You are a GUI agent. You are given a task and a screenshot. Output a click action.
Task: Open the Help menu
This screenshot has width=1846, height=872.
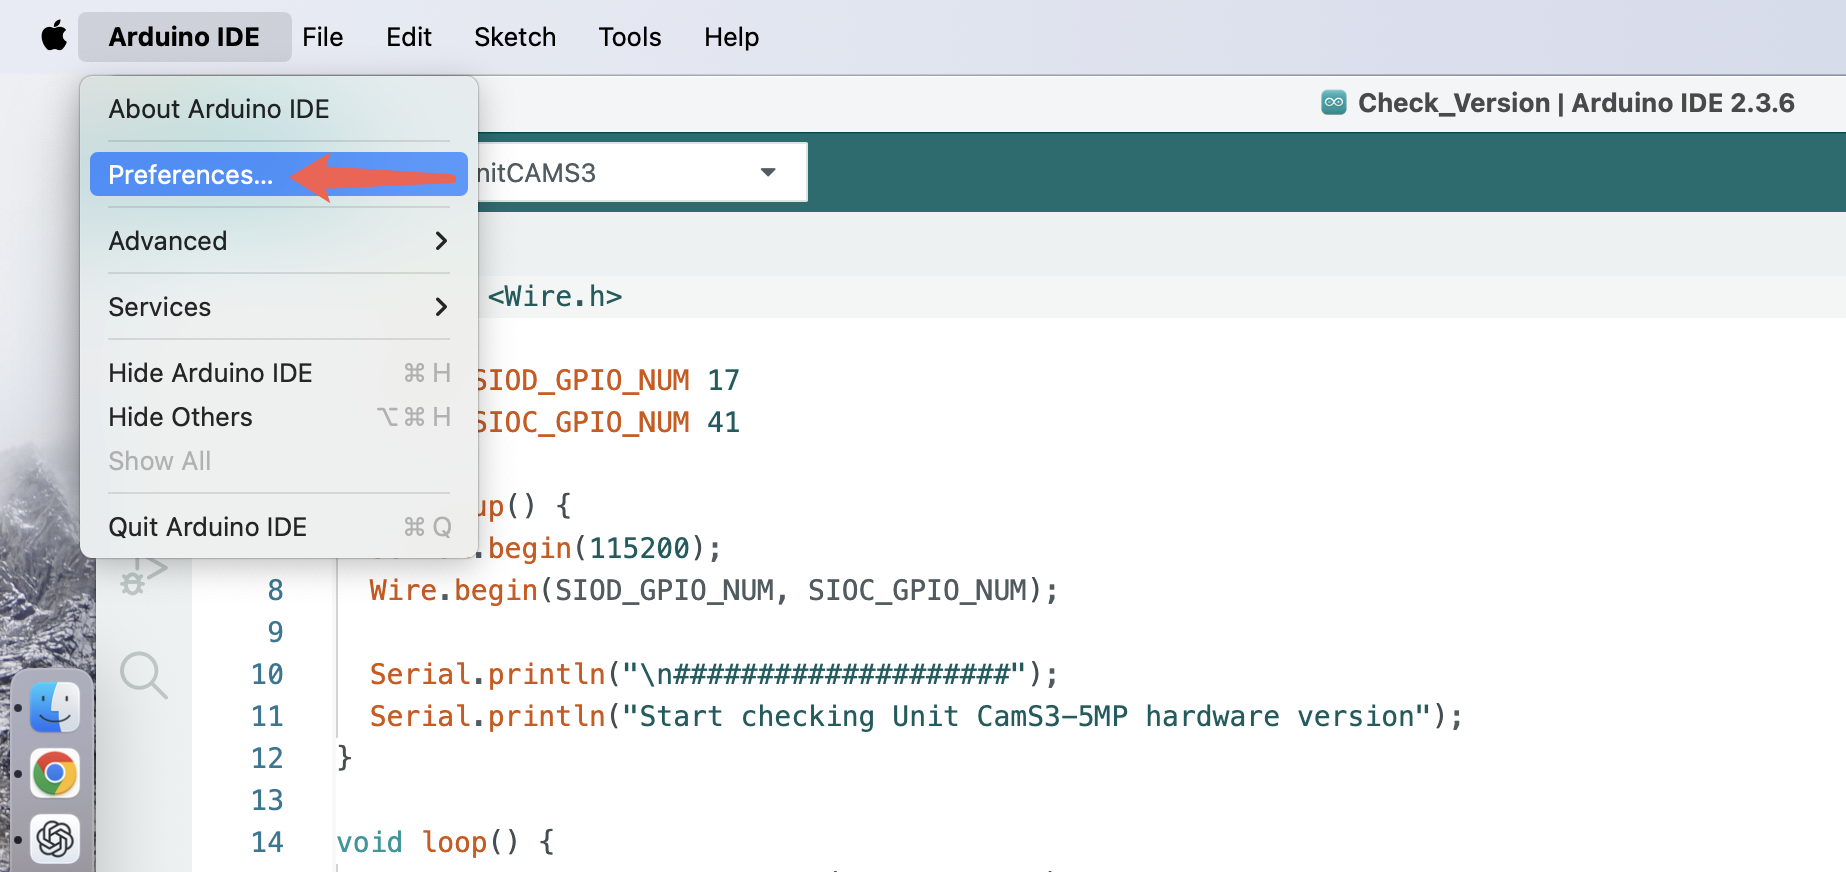coord(731,37)
